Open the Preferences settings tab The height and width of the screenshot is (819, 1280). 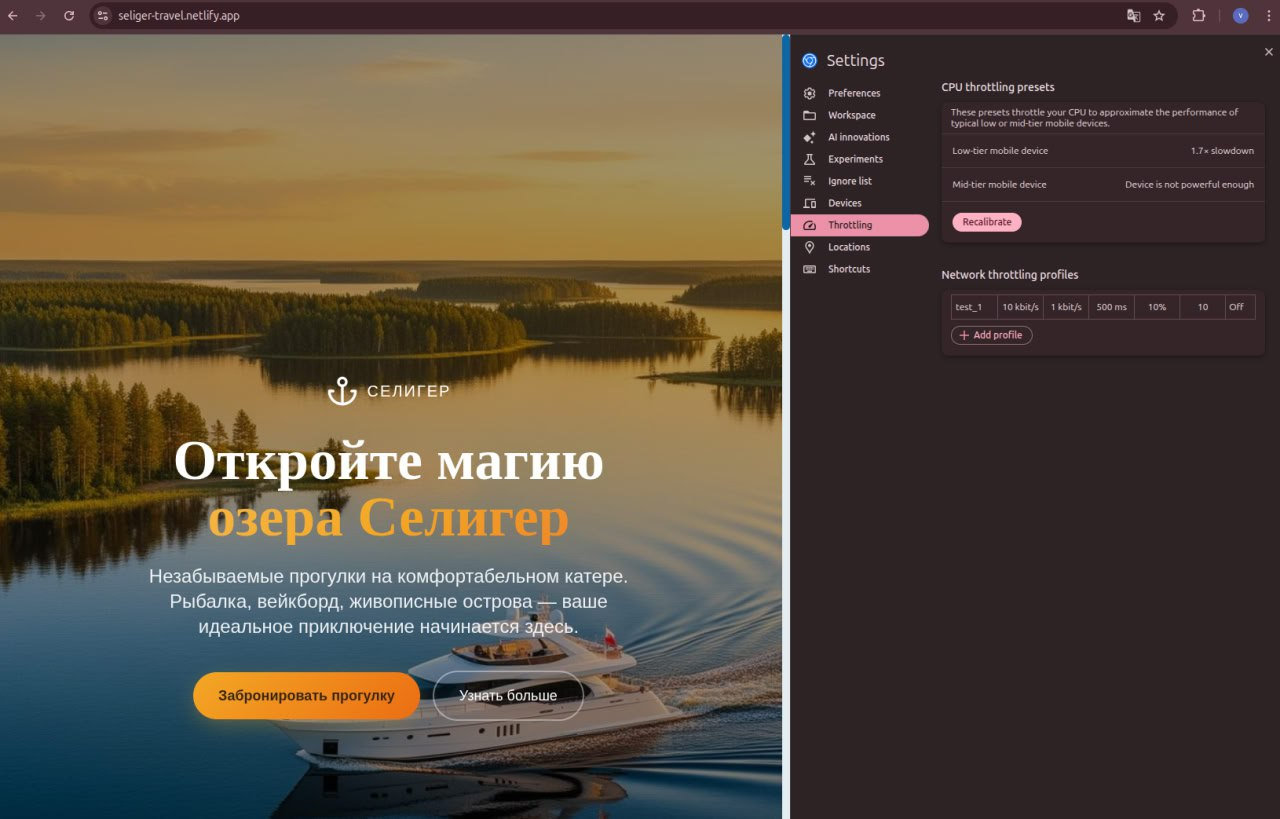pos(853,93)
